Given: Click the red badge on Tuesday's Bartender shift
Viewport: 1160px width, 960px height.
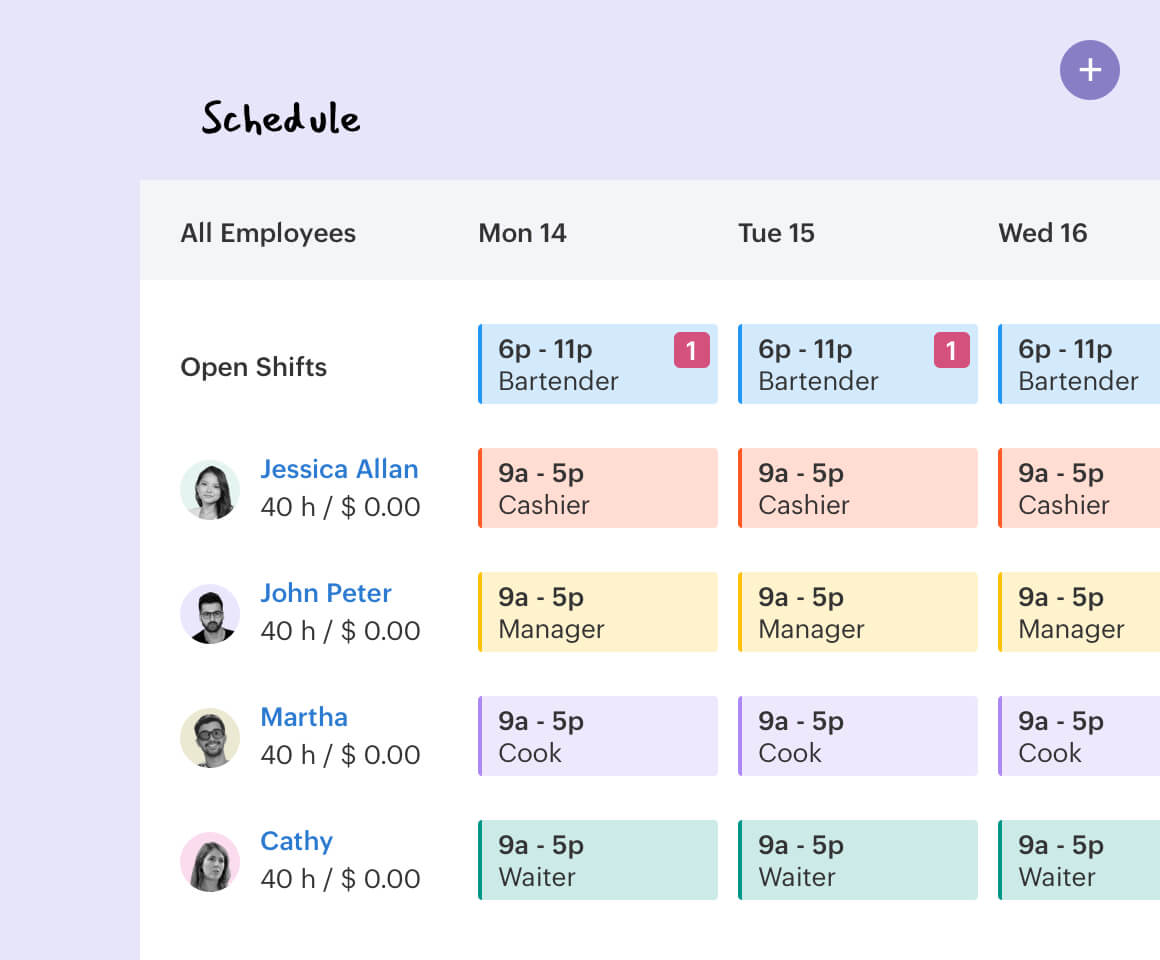Looking at the screenshot, I should 951,350.
